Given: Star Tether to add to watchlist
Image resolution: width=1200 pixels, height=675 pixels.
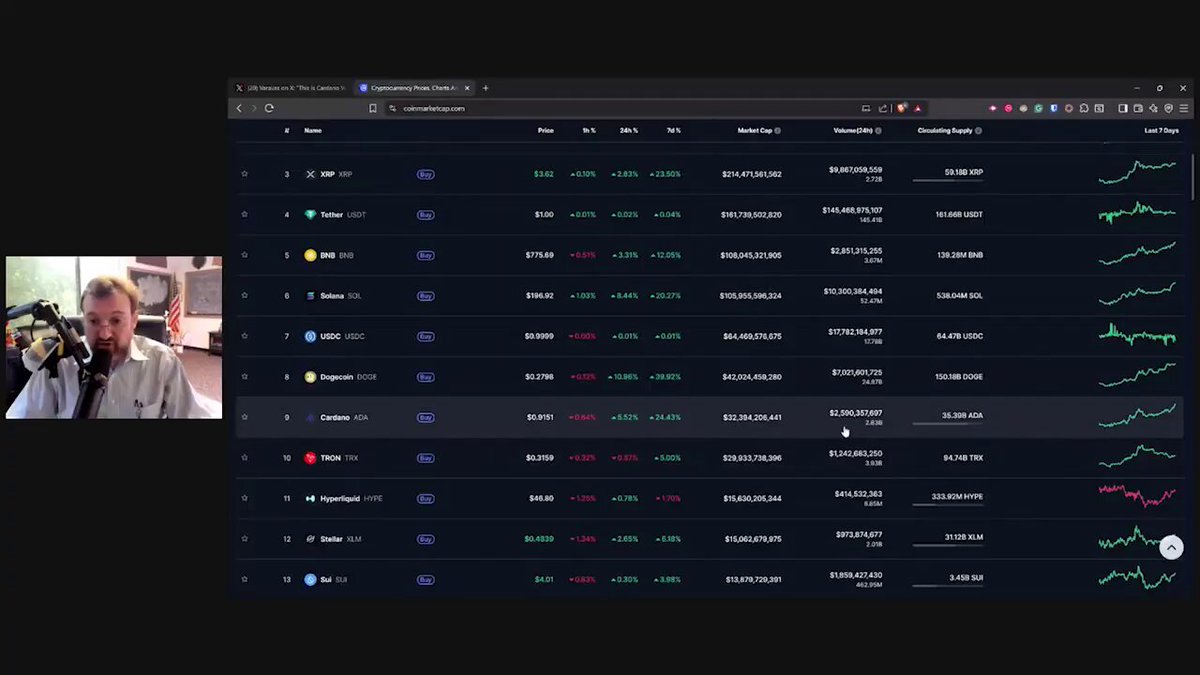Looking at the screenshot, I should point(244,214).
